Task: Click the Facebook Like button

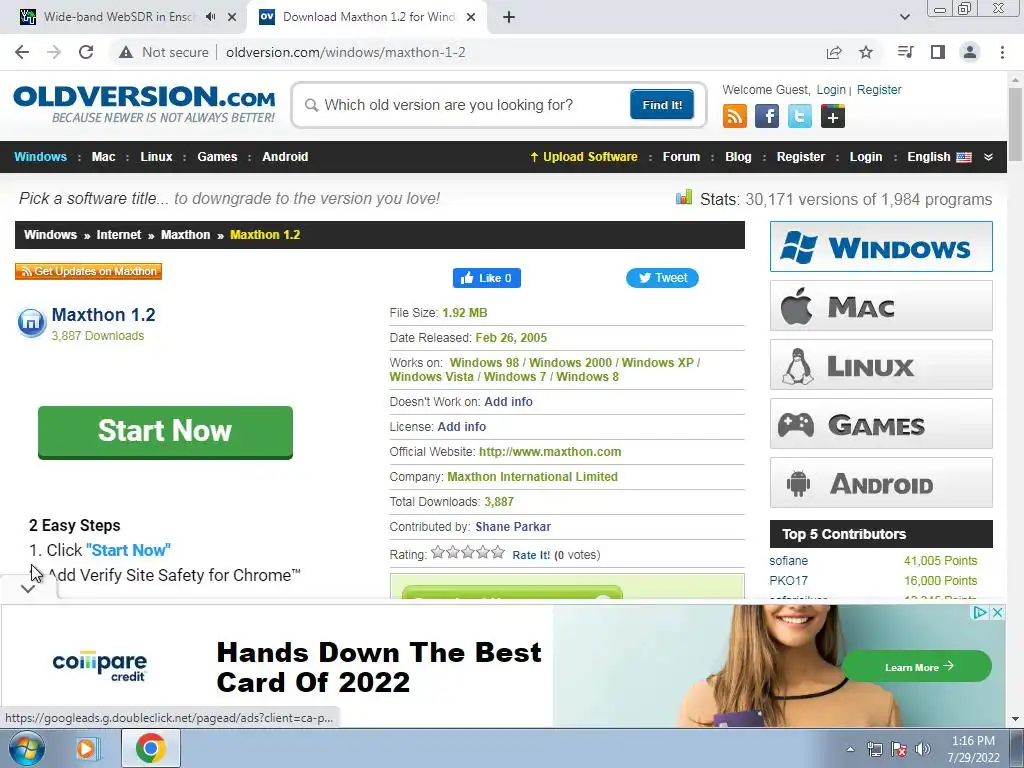Action: pyautogui.click(x=487, y=278)
